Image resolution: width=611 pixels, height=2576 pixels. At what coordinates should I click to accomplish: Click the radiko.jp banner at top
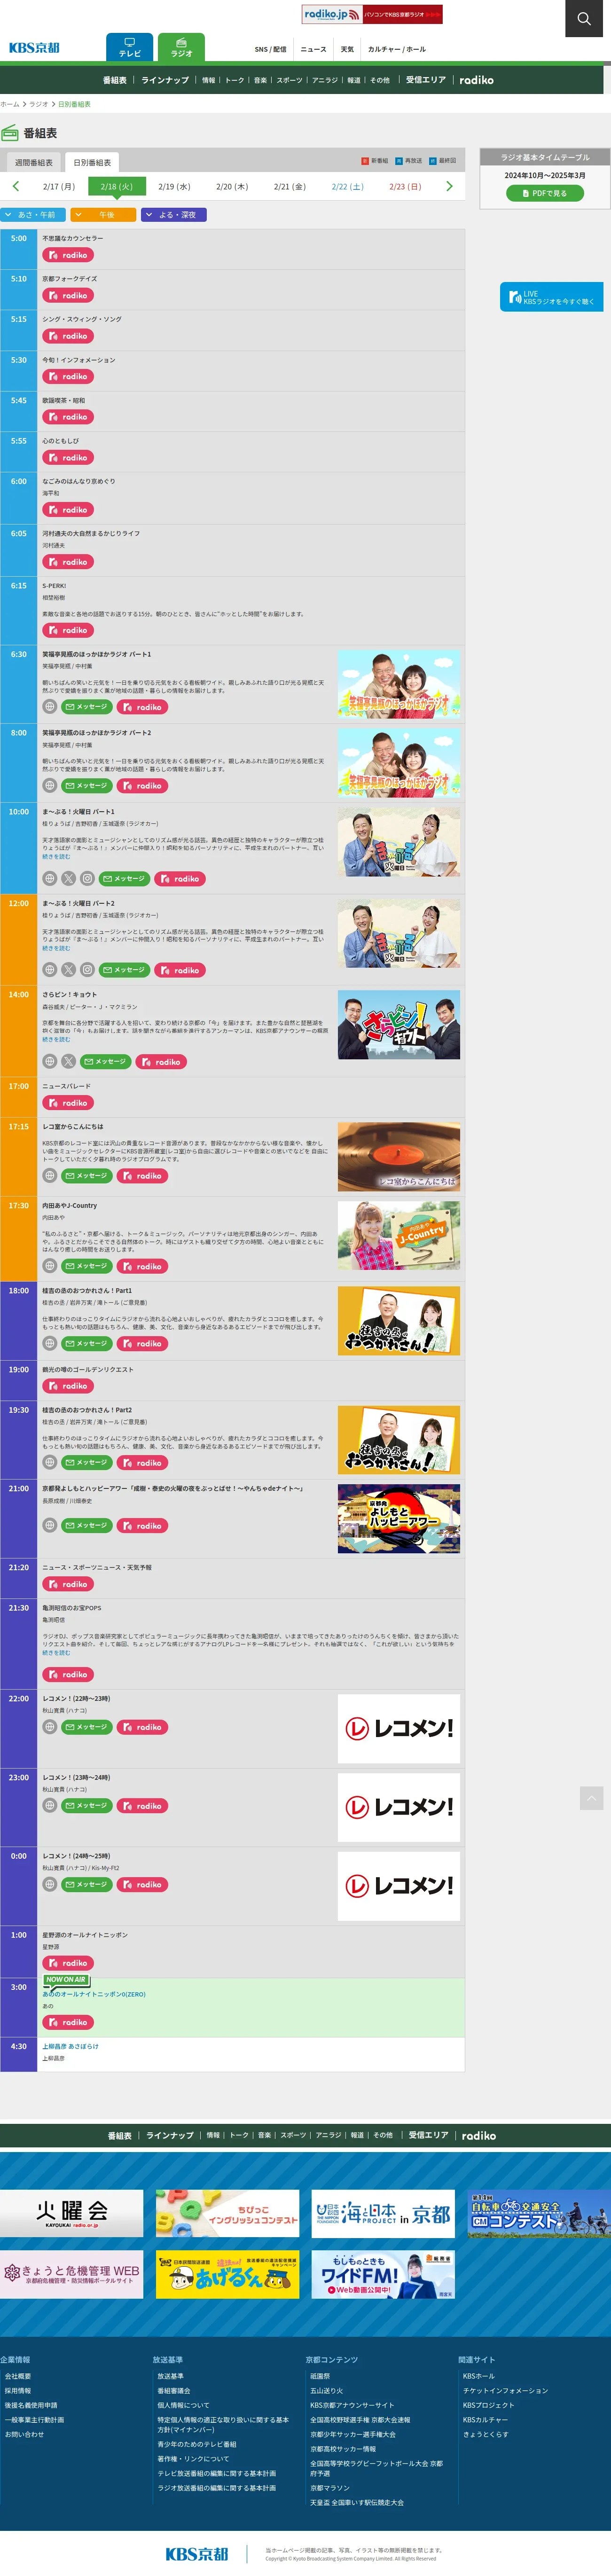pyautogui.click(x=372, y=14)
